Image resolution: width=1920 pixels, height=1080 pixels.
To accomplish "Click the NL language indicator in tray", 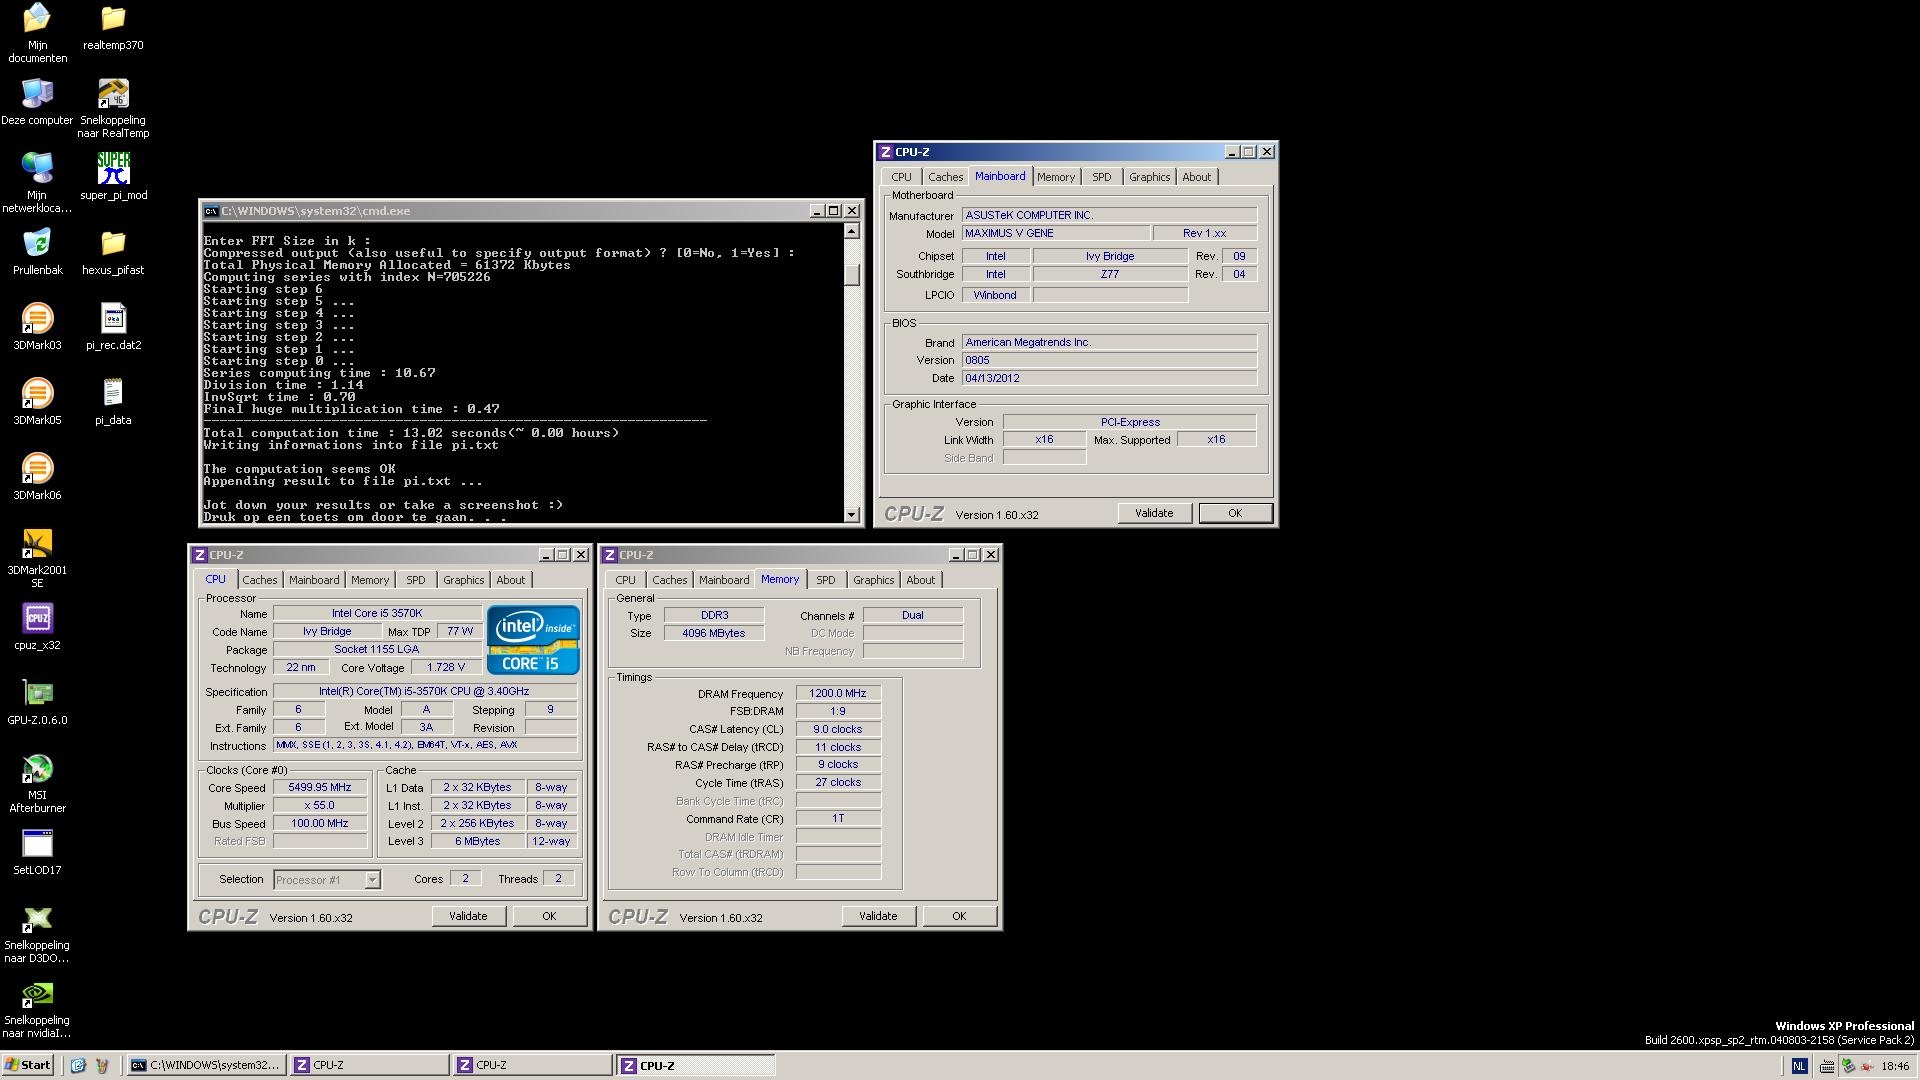I will (1799, 1066).
